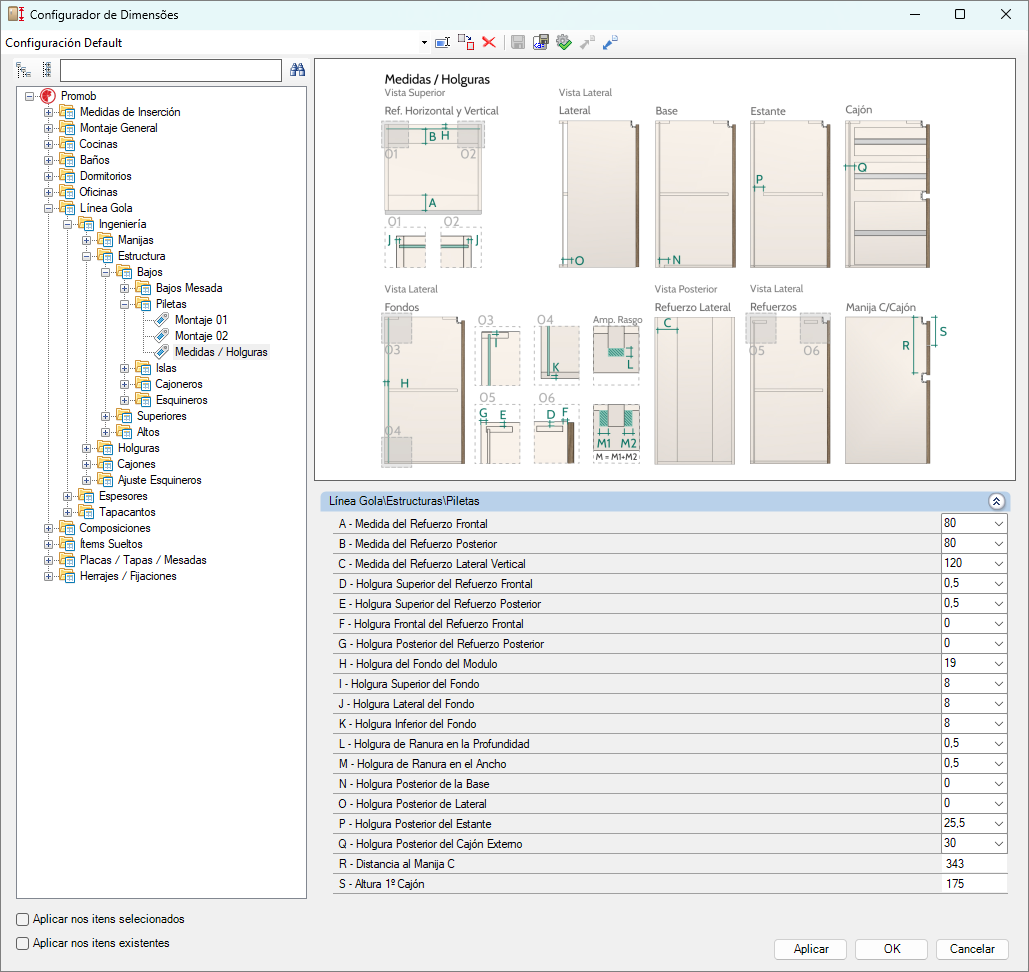The width and height of the screenshot is (1029, 972).
Task: Click the tree search text field
Action: coord(170,70)
